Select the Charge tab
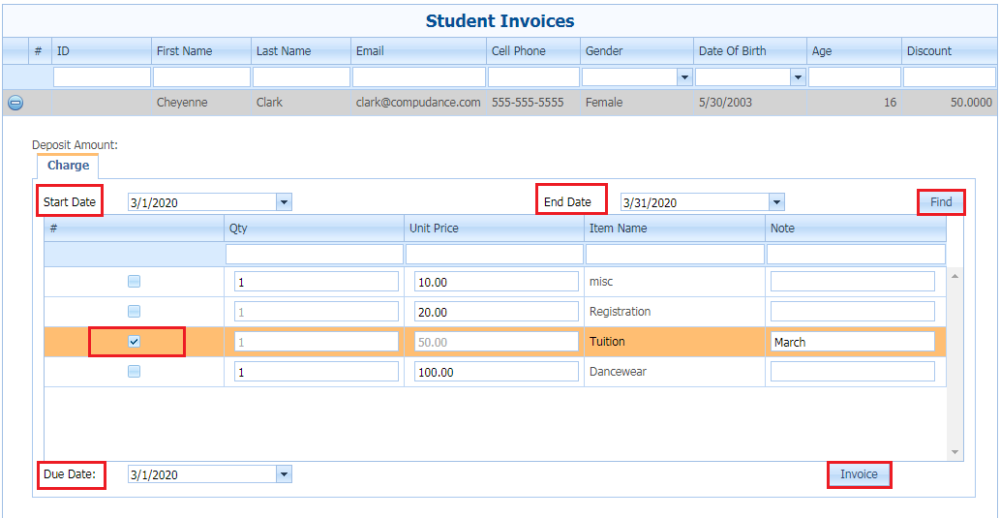Image resolution: width=1000 pixels, height=518 pixels. pyautogui.click(x=68, y=166)
